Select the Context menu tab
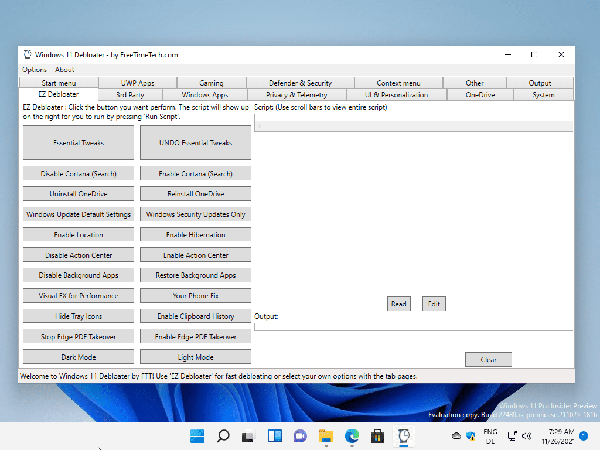This screenshot has height=450, width=600. [398, 83]
